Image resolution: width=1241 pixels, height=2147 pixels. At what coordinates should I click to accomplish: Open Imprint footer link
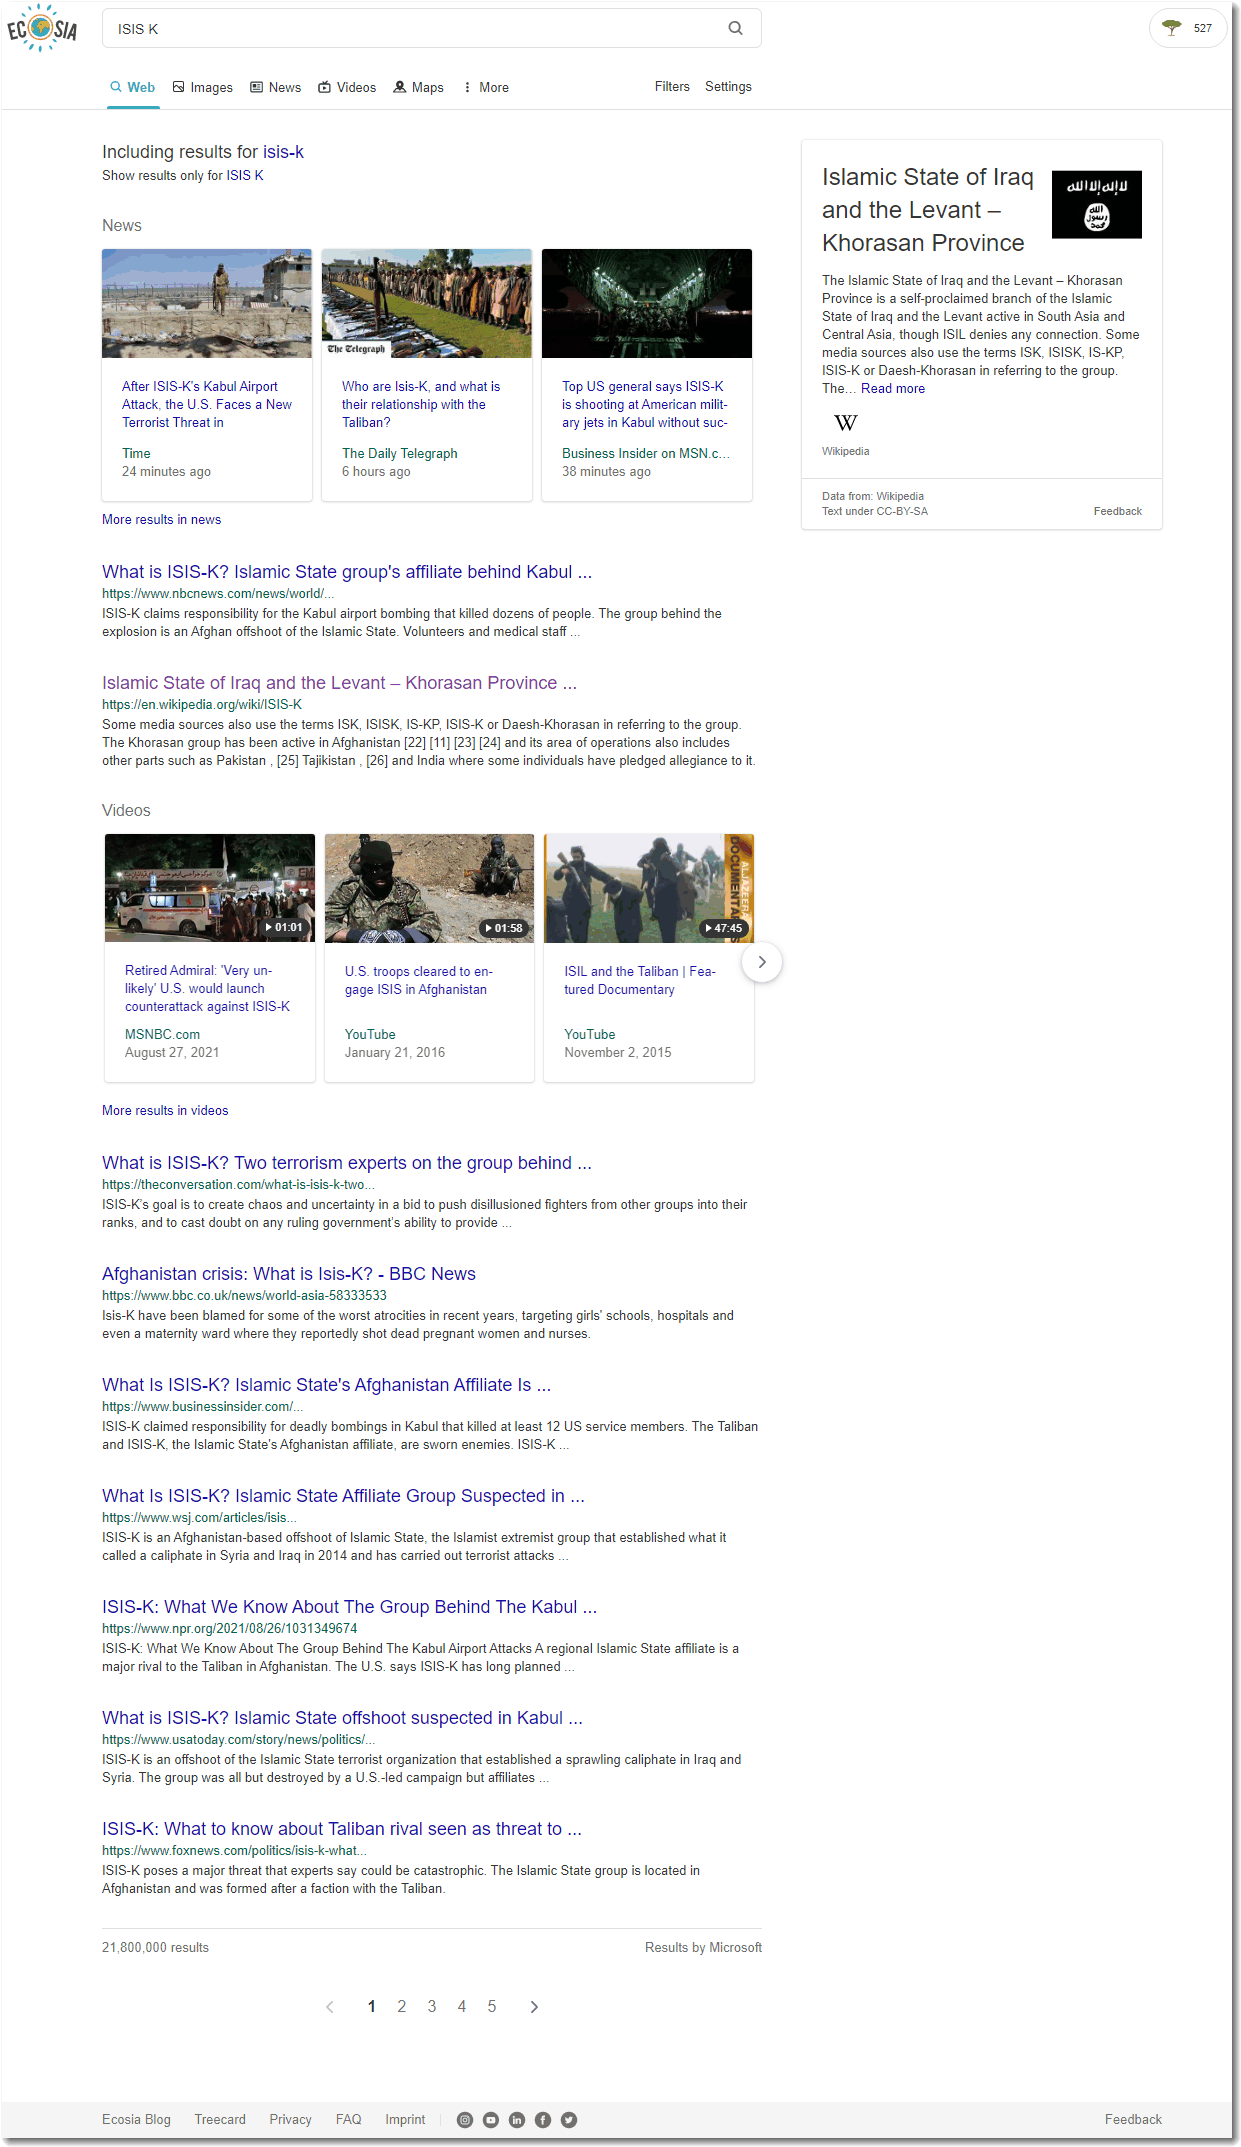[405, 2119]
